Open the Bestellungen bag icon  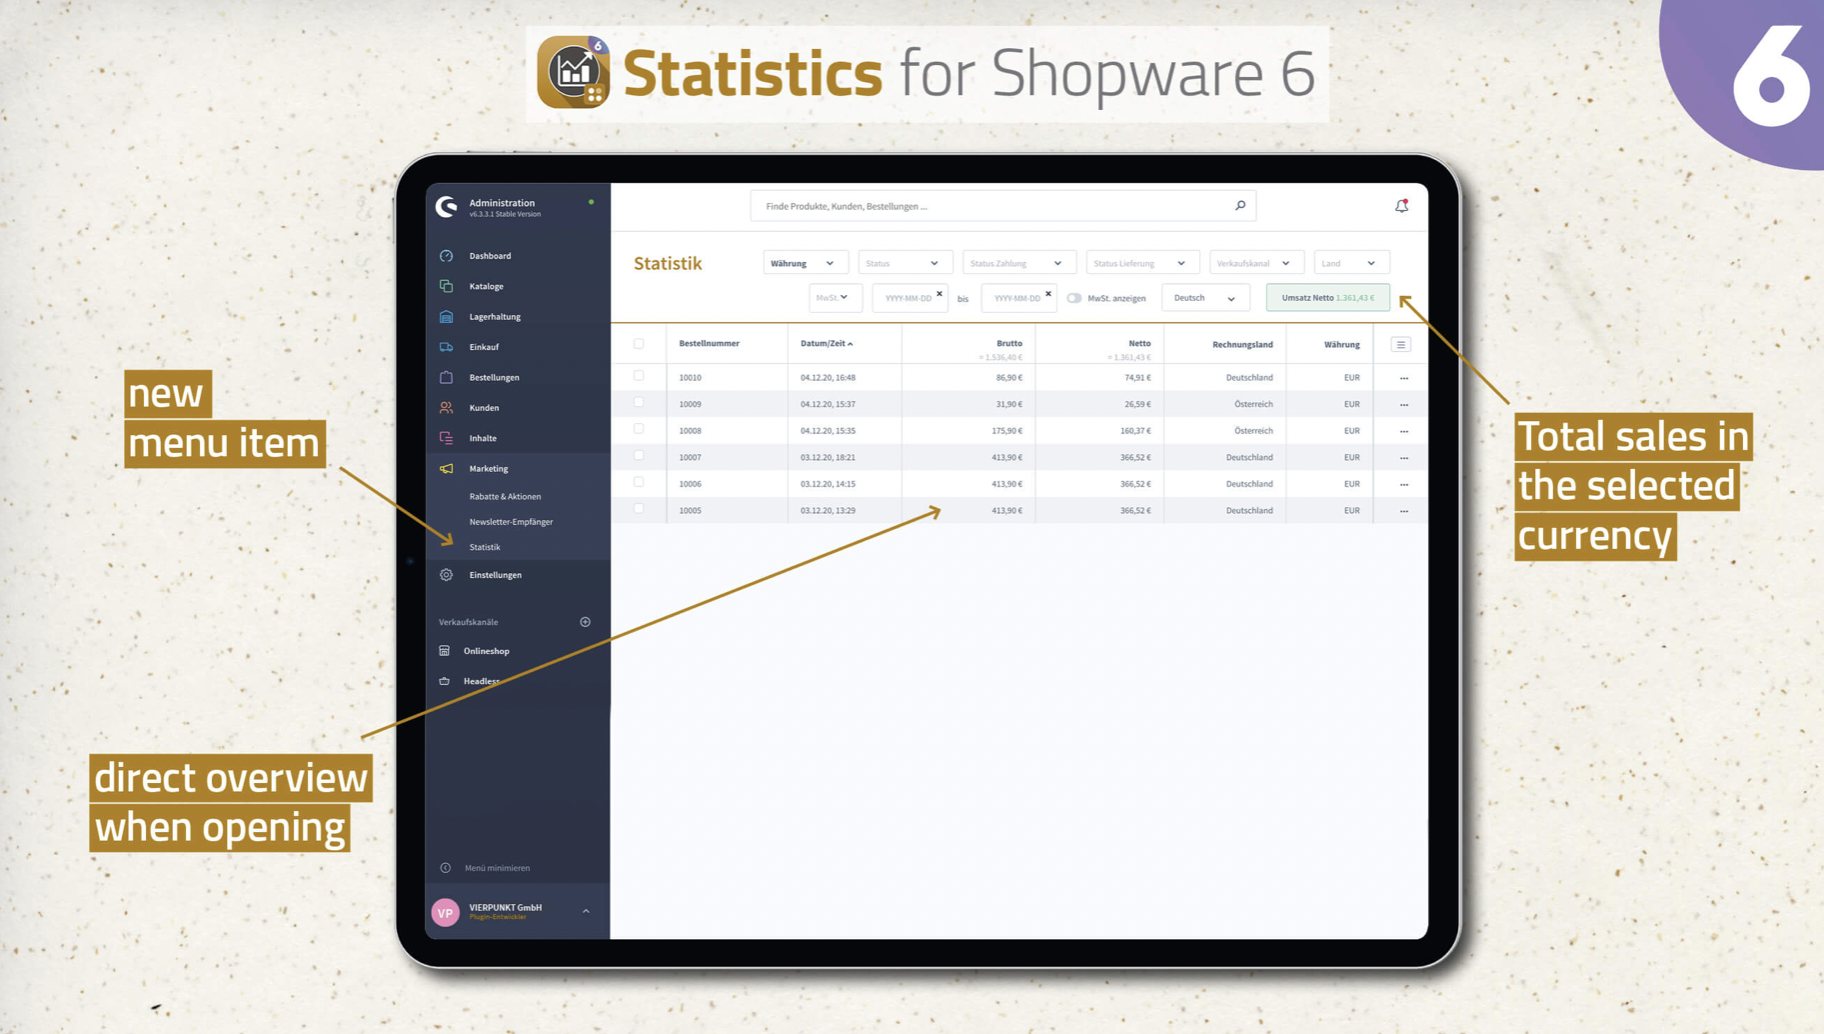446,377
